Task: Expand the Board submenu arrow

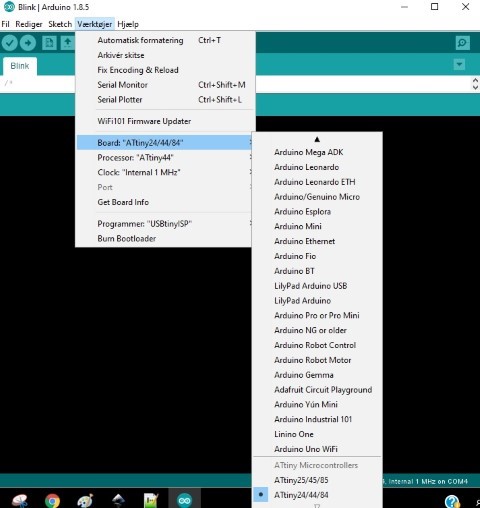Action: click(x=250, y=142)
